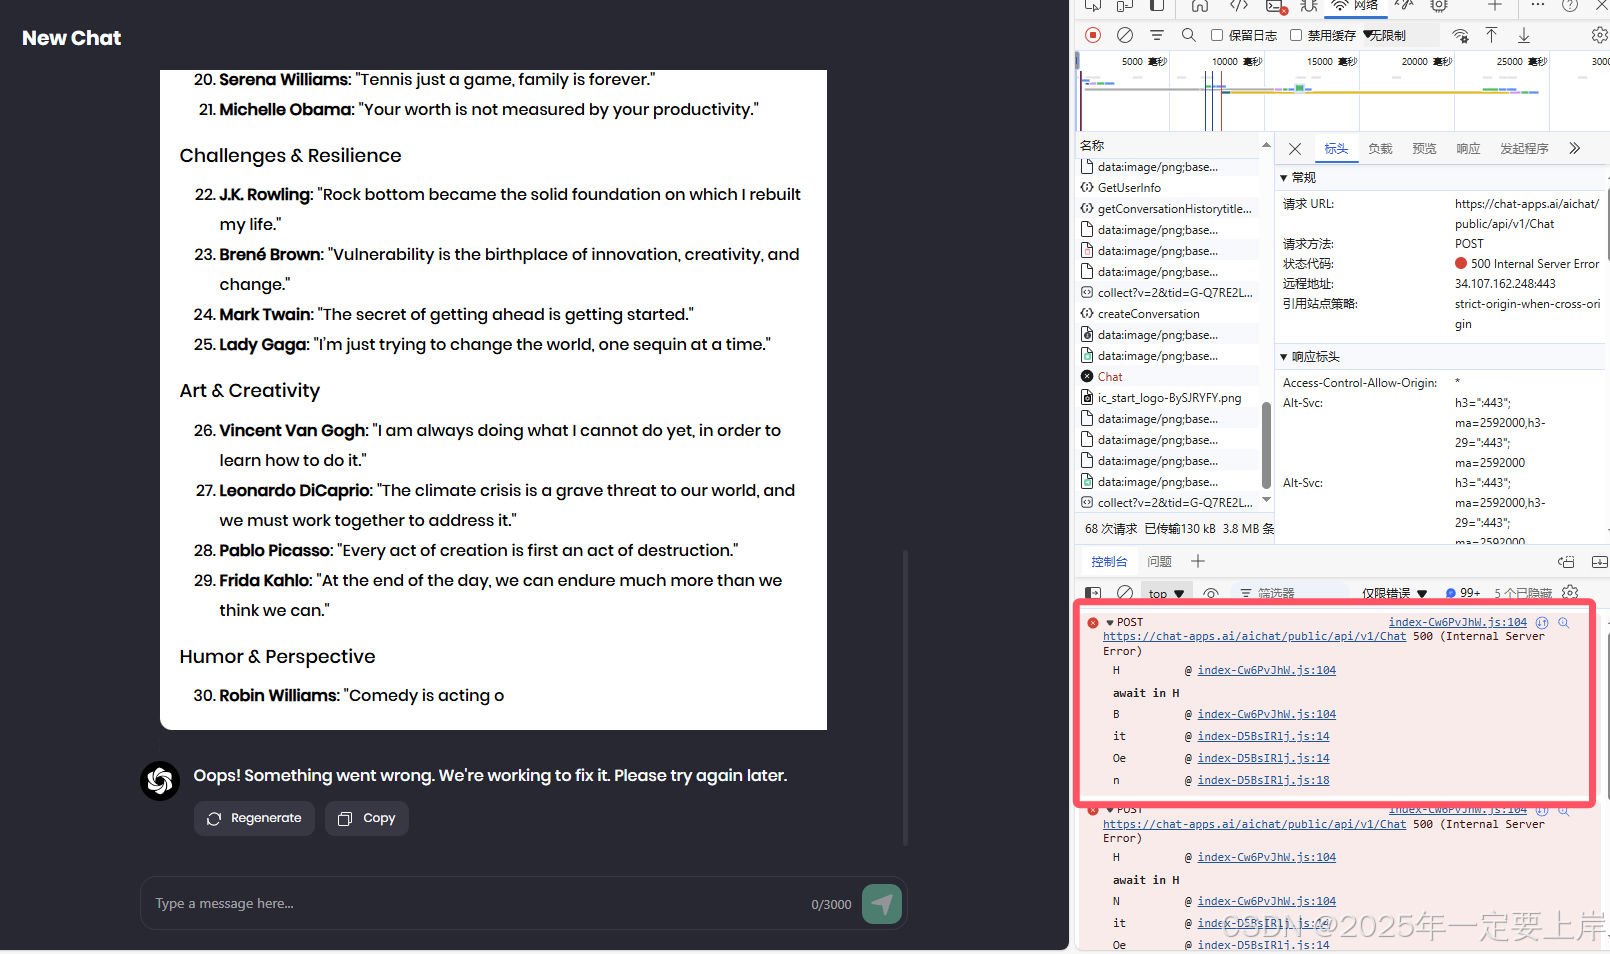Screen dimensions: 1610x954
Task: Click the 99+ issues counter
Action: coord(1463,593)
